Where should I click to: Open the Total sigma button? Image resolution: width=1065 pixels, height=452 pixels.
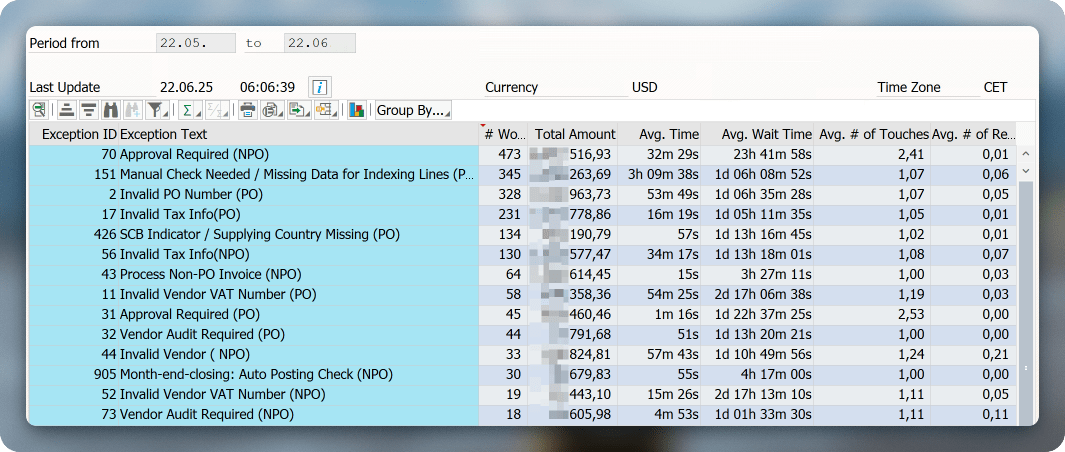click(x=189, y=110)
